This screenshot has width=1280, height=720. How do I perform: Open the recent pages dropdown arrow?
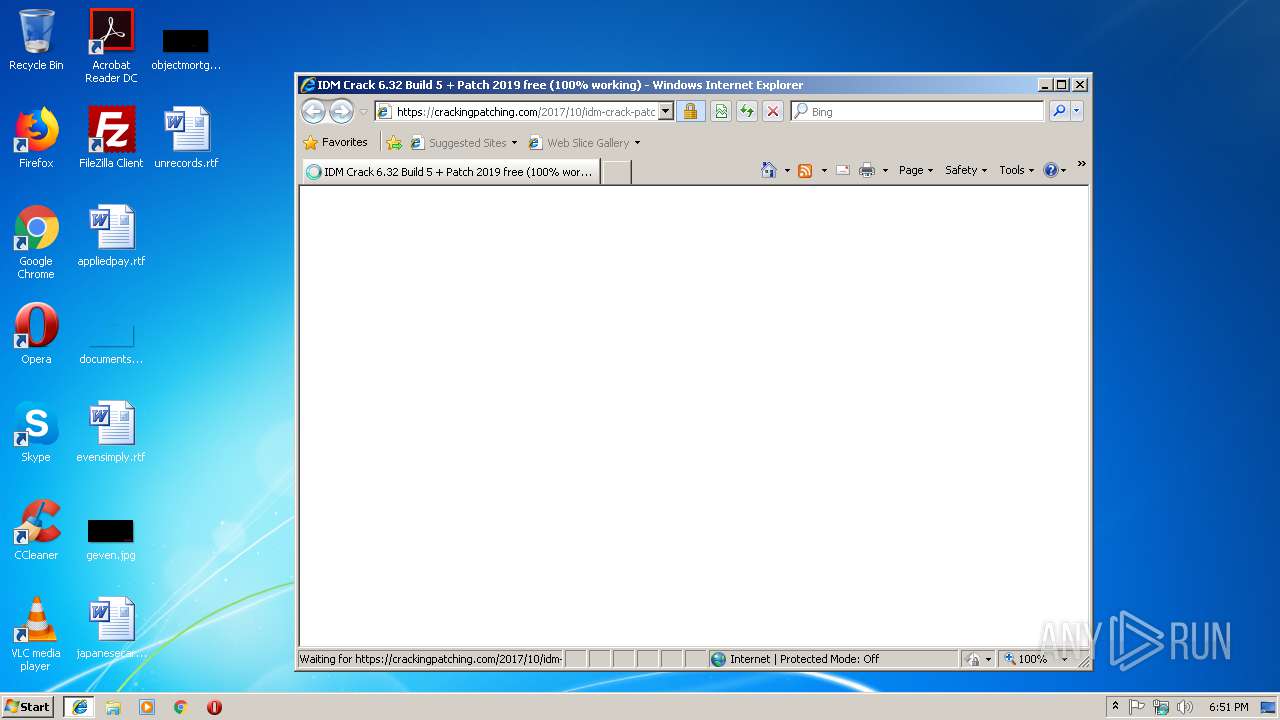pos(364,112)
